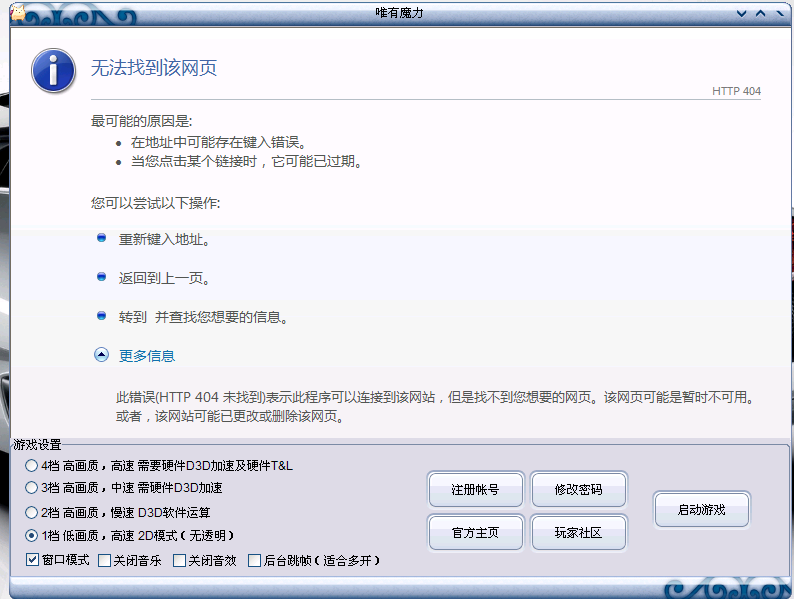Enable 后台跳帧 for multi-instance play

[x=254, y=560]
